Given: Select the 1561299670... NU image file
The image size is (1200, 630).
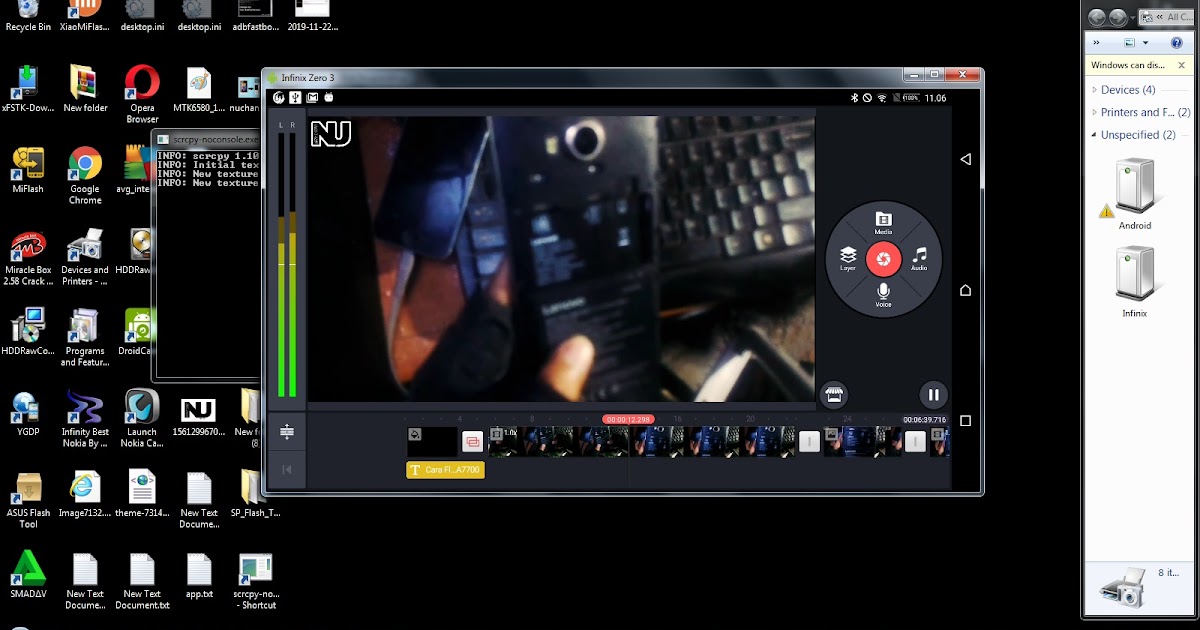Looking at the screenshot, I should pyautogui.click(x=199, y=419).
